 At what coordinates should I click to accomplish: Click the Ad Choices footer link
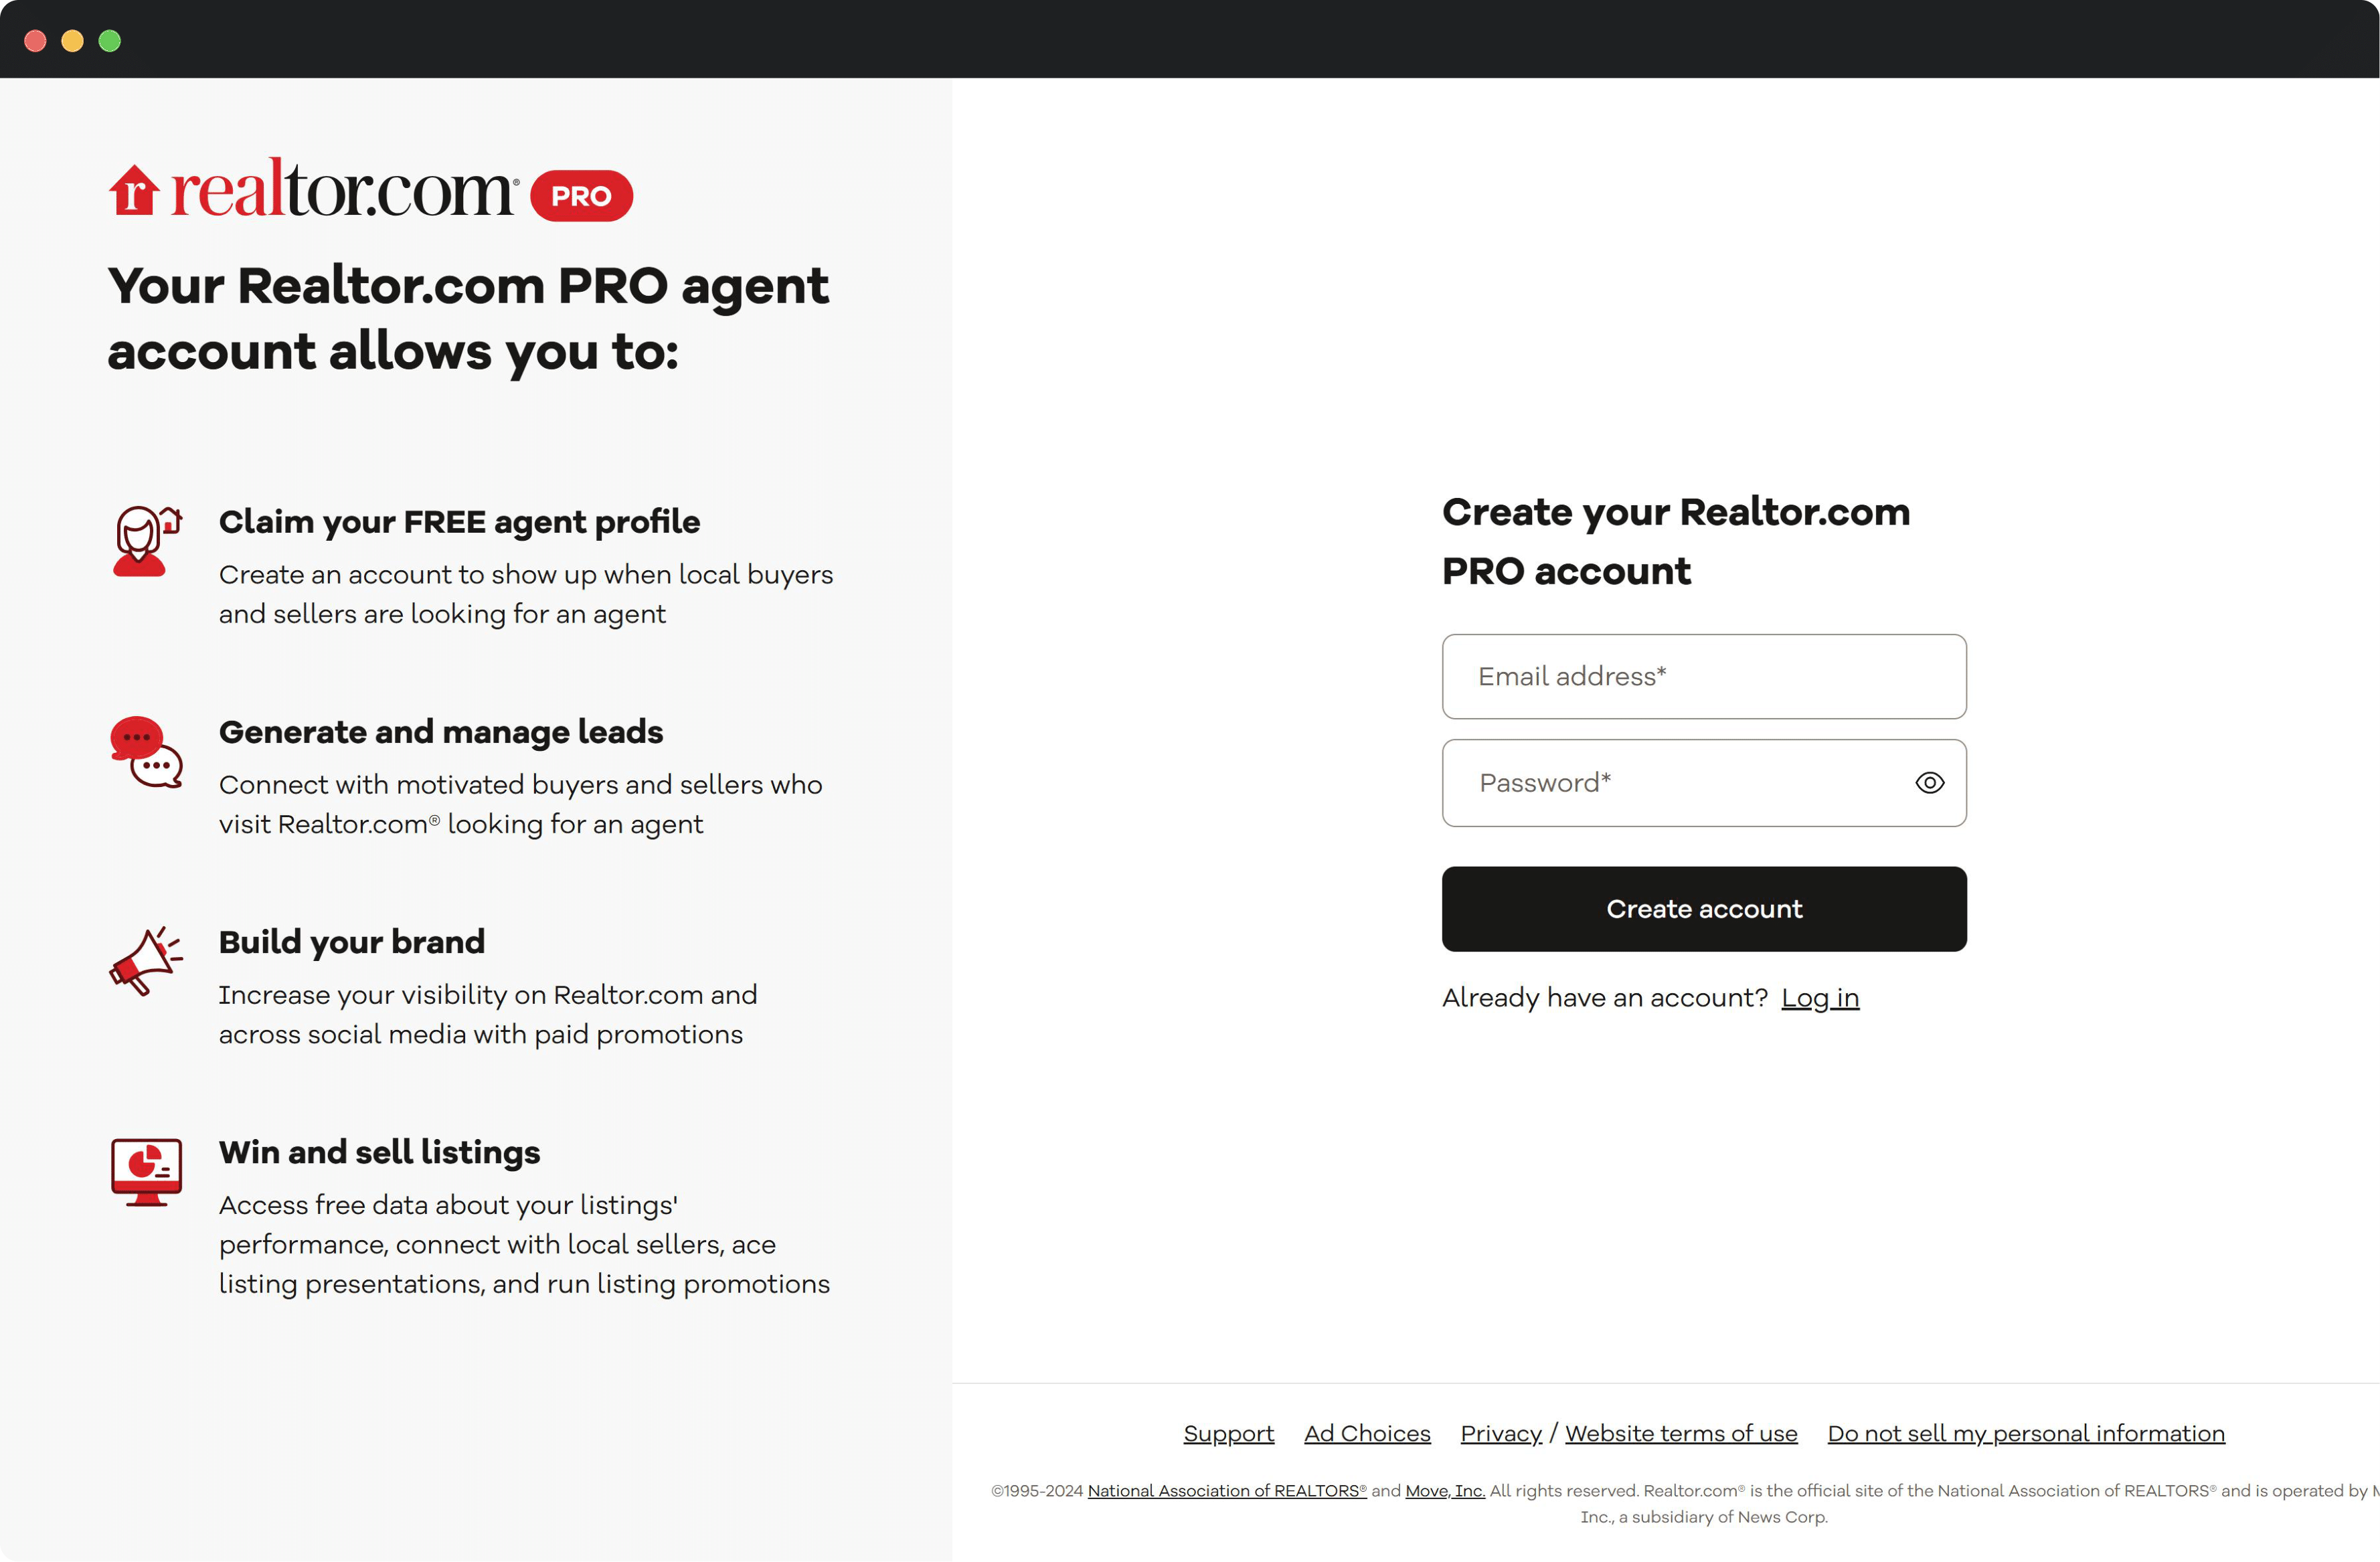(1367, 1433)
